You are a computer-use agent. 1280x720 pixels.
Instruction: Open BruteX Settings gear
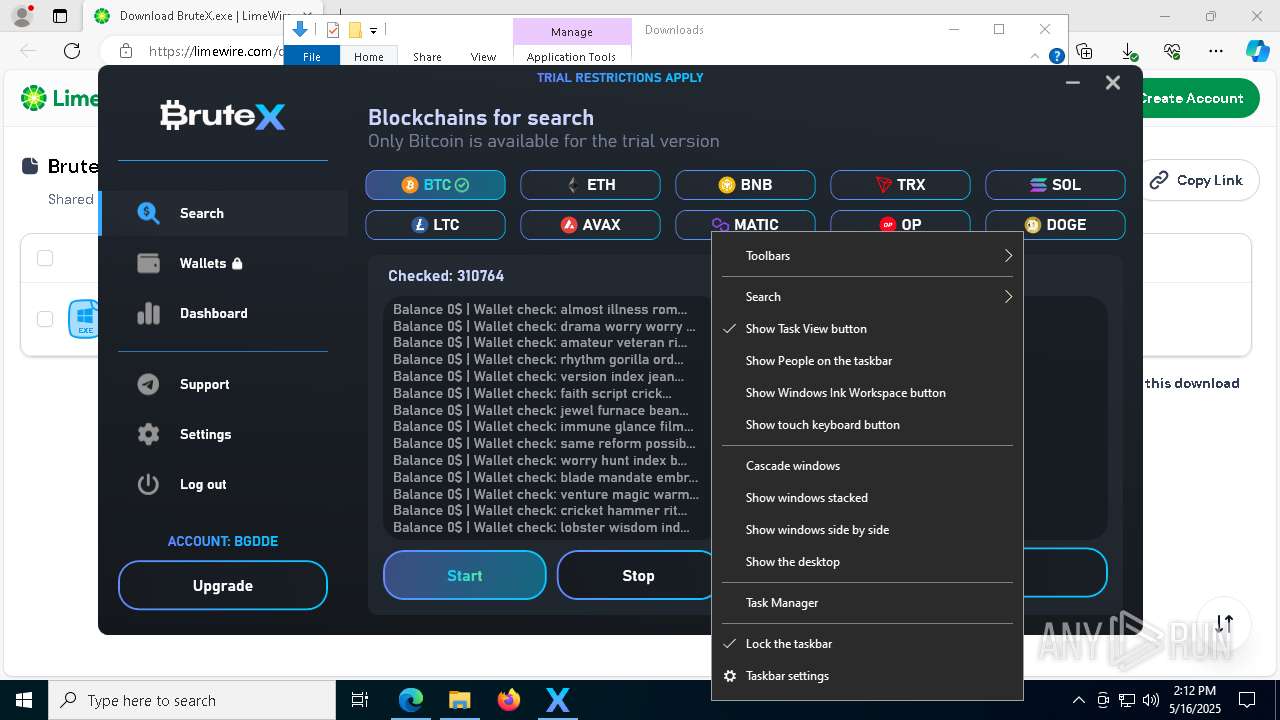click(x=148, y=434)
